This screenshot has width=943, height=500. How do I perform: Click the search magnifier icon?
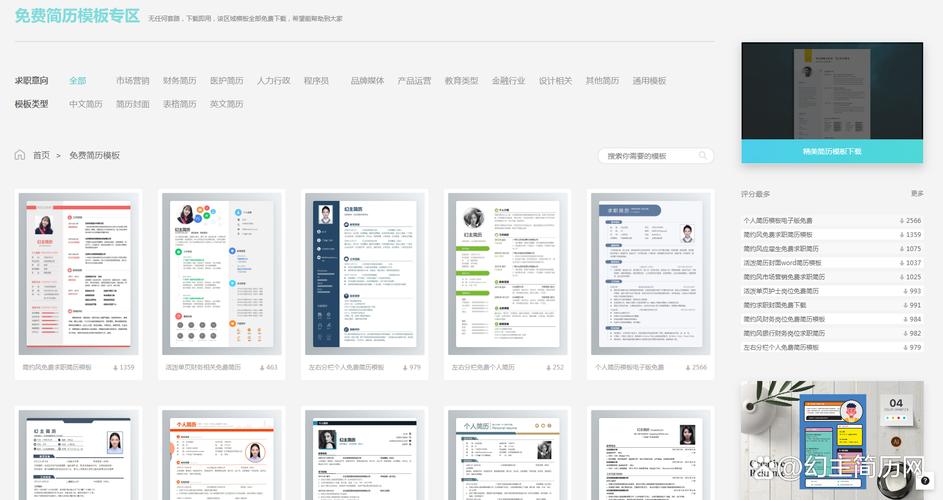[x=702, y=156]
